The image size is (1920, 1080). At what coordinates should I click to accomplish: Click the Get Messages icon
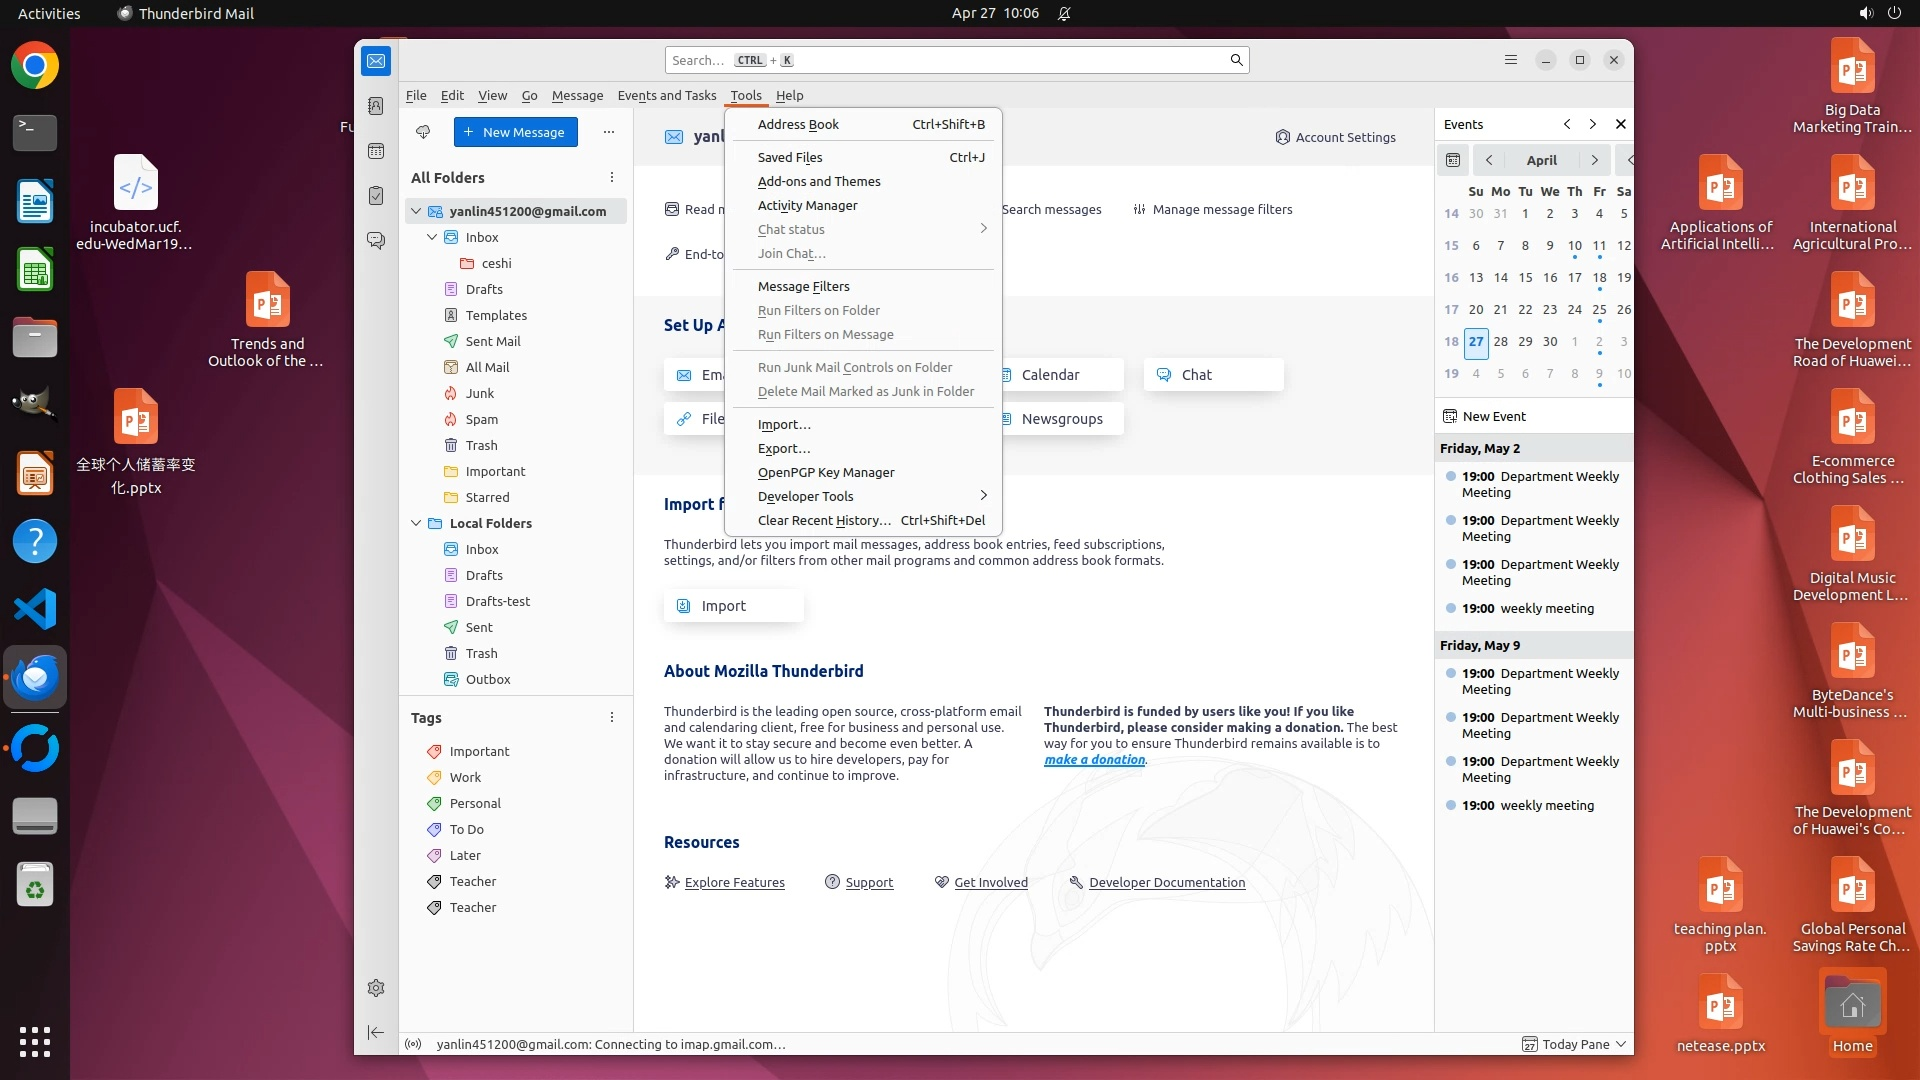(423, 132)
